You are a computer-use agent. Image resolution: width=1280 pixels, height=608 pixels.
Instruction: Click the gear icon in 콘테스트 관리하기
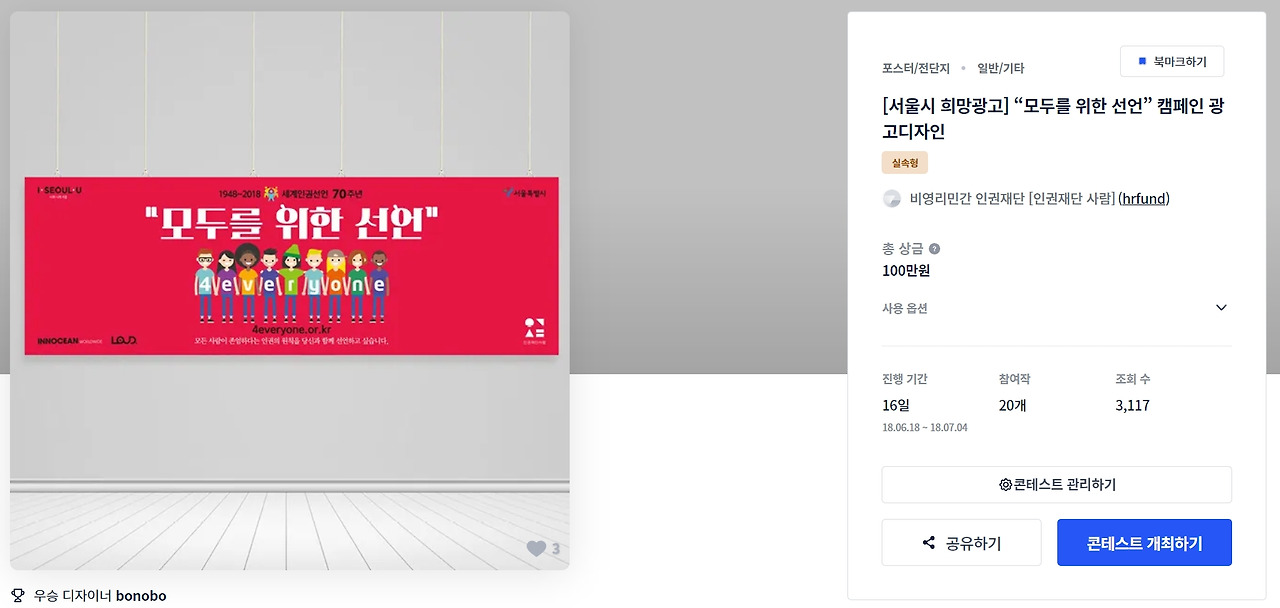point(1005,485)
